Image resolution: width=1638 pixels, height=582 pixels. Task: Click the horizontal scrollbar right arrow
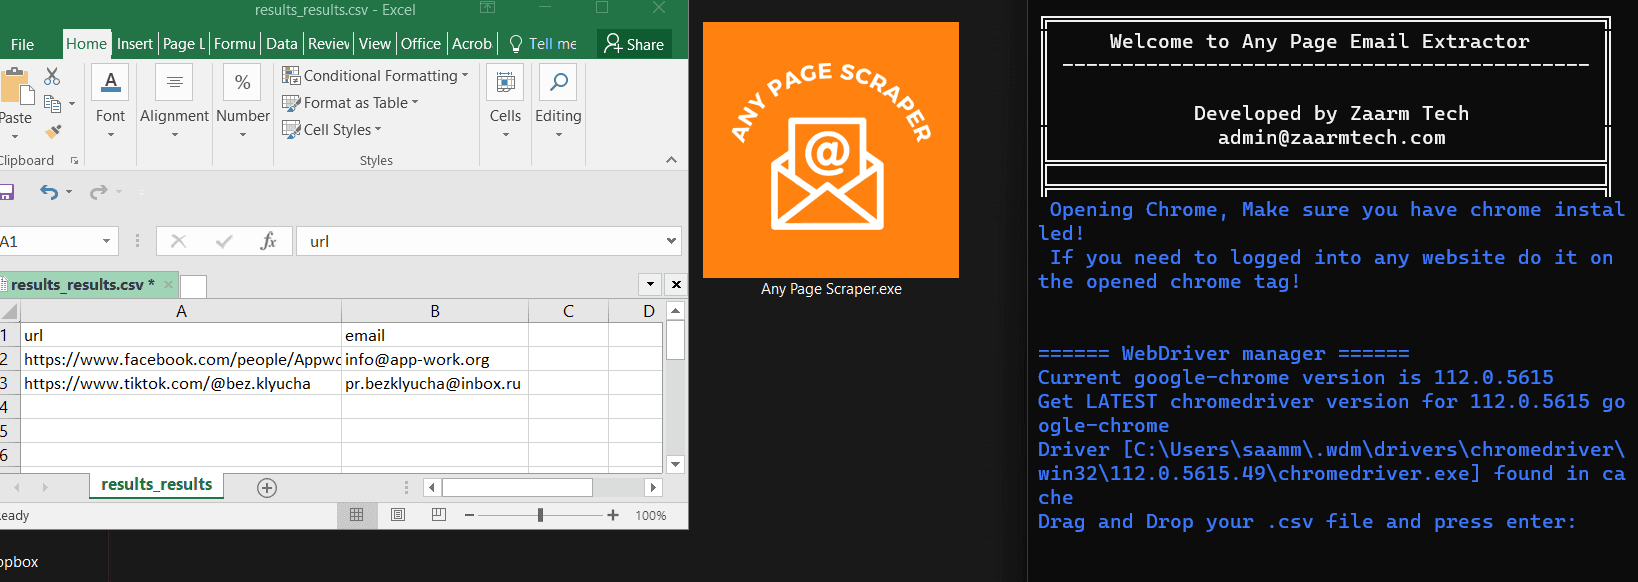pyautogui.click(x=653, y=488)
